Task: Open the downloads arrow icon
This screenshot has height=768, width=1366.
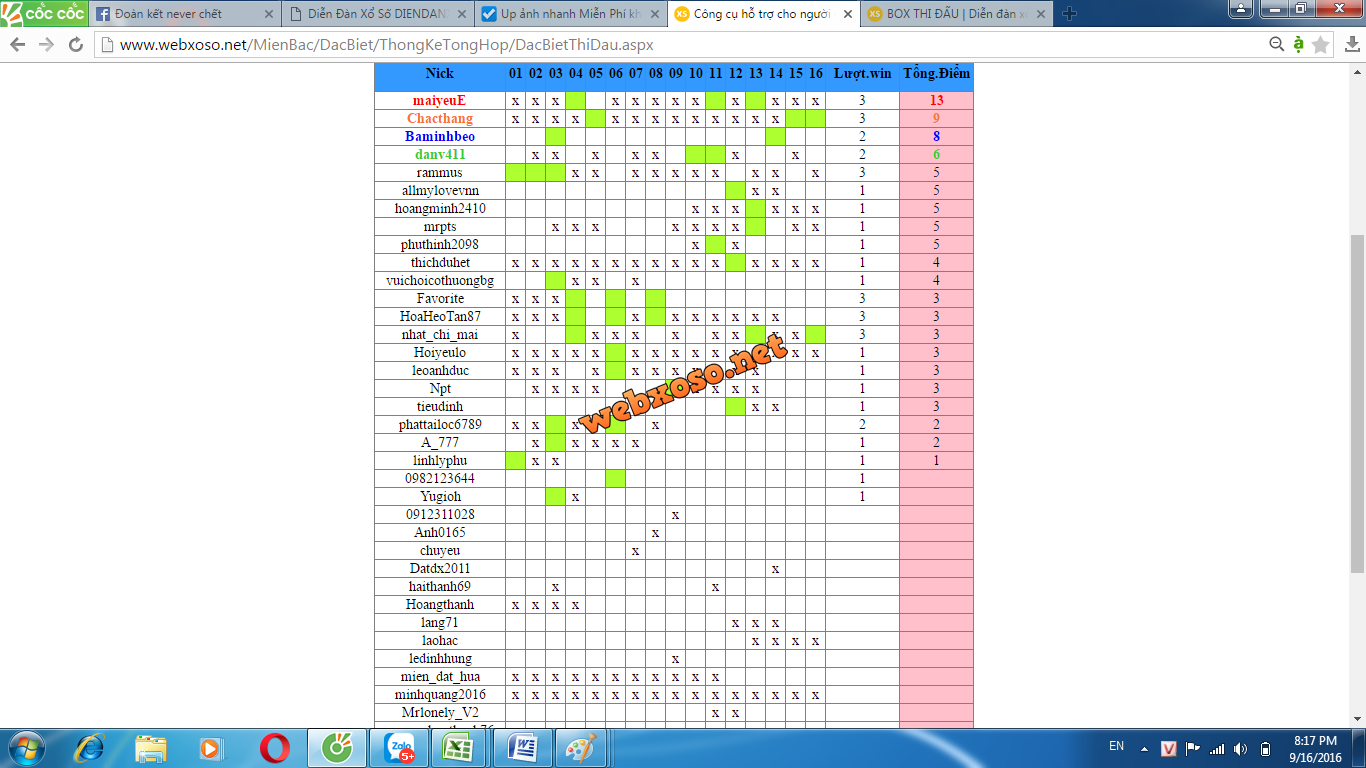Action: (1352, 44)
